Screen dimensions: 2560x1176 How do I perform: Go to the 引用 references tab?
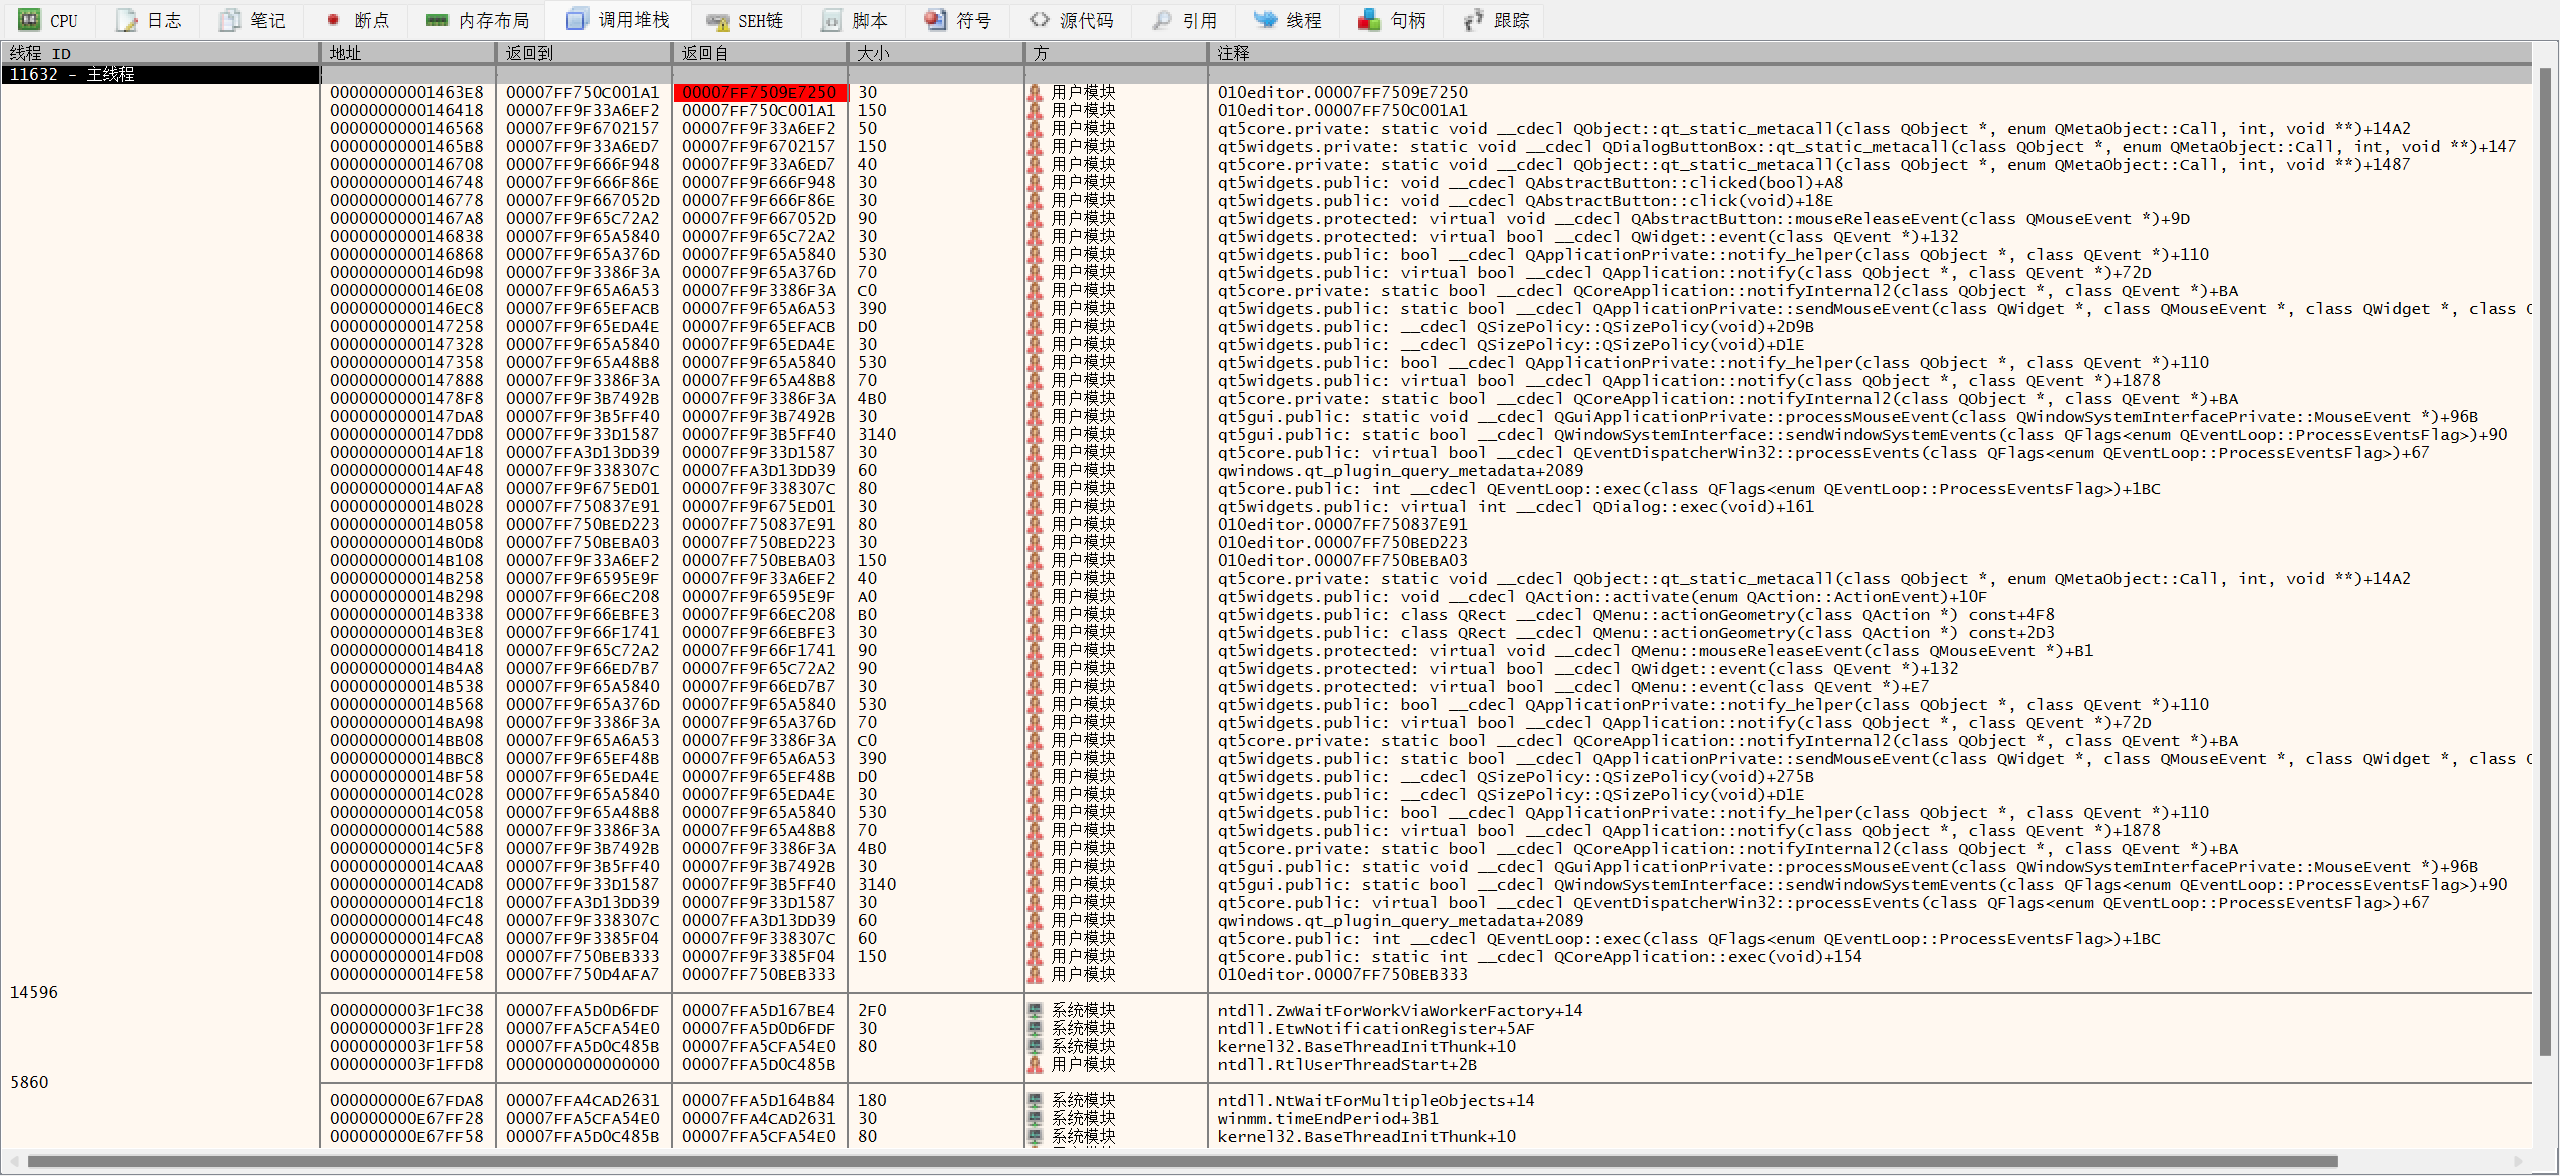tap(1198, 20)
